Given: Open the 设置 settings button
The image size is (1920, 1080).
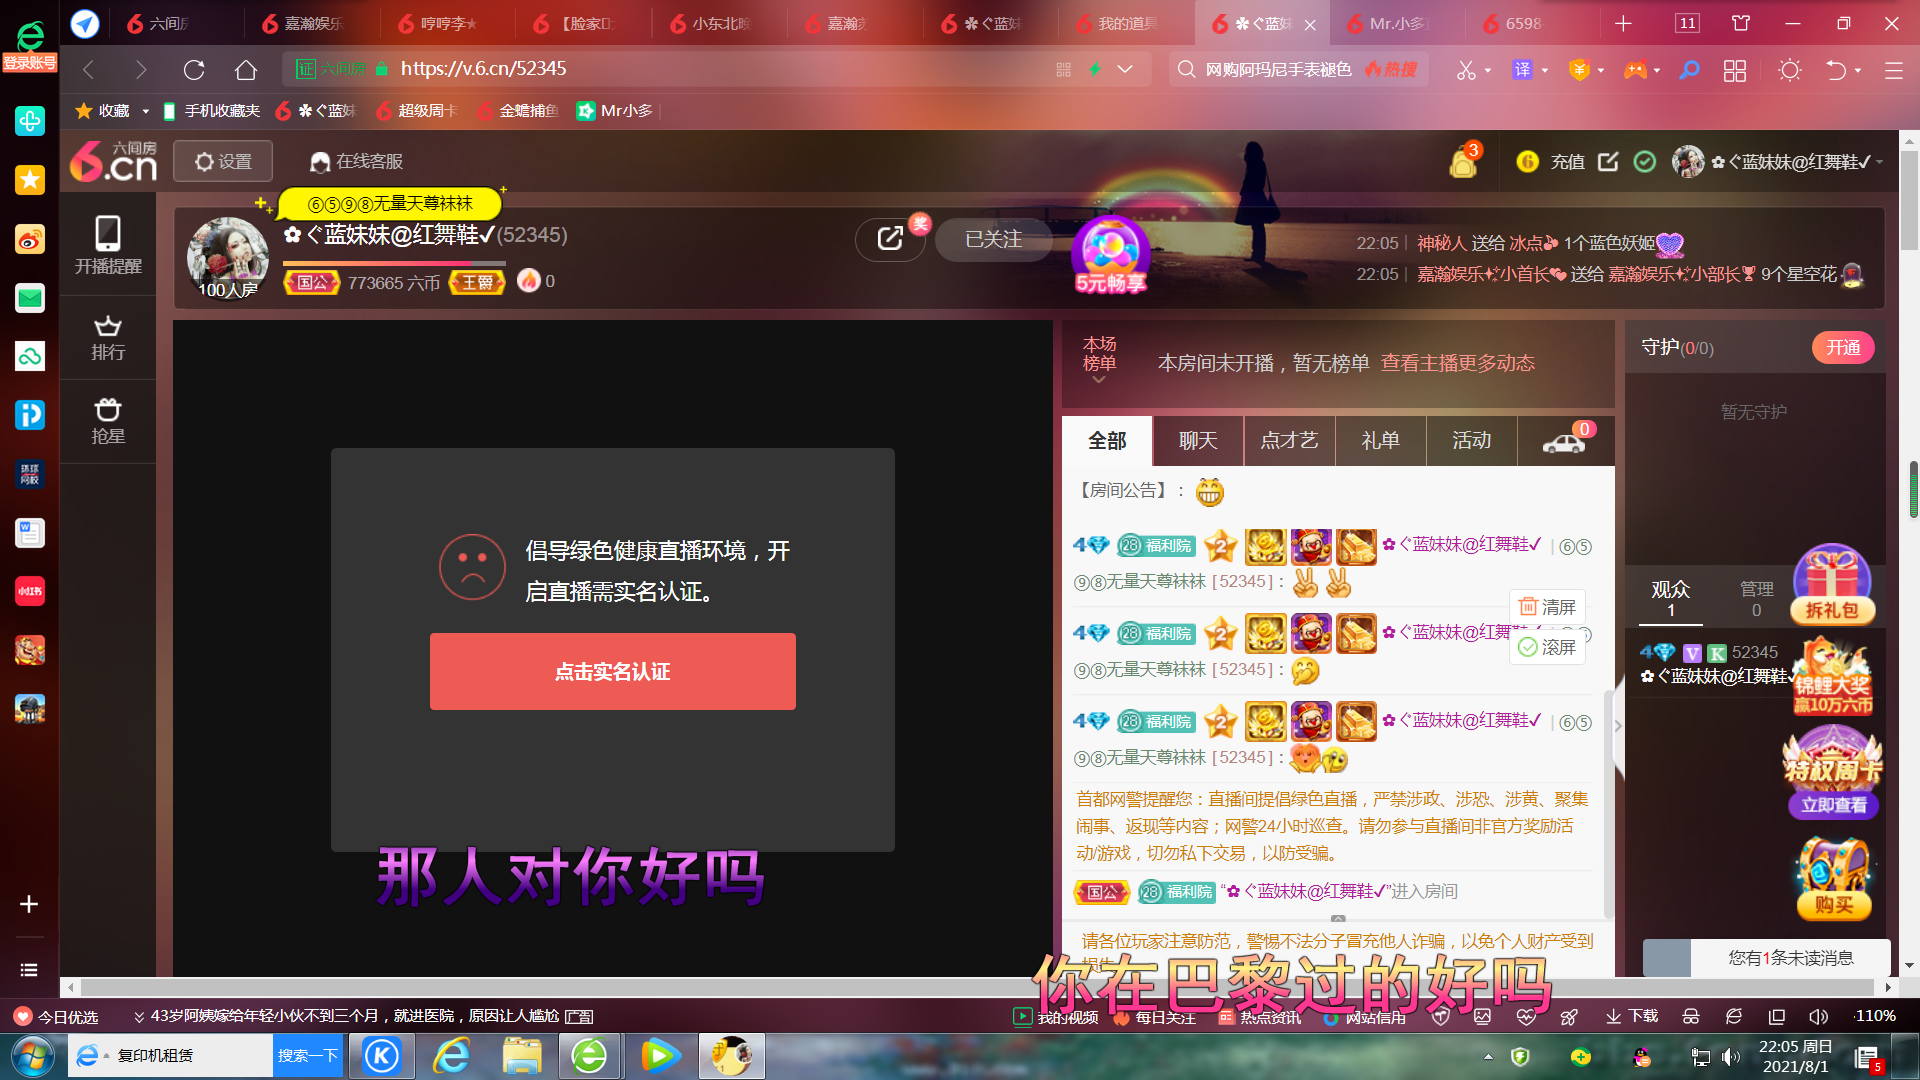Looking at the screenshot, I should pyautogui.click(x=224, y=161).
